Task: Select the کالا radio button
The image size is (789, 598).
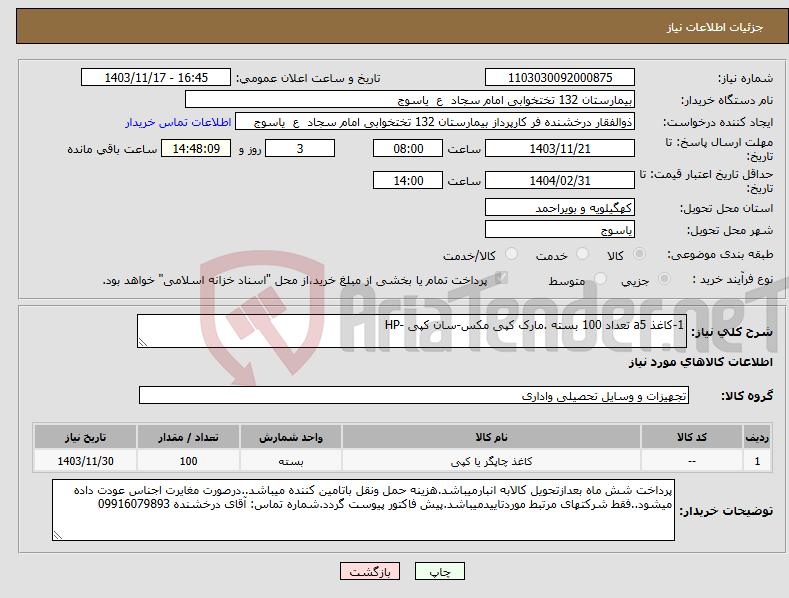Action: point(639,254)
